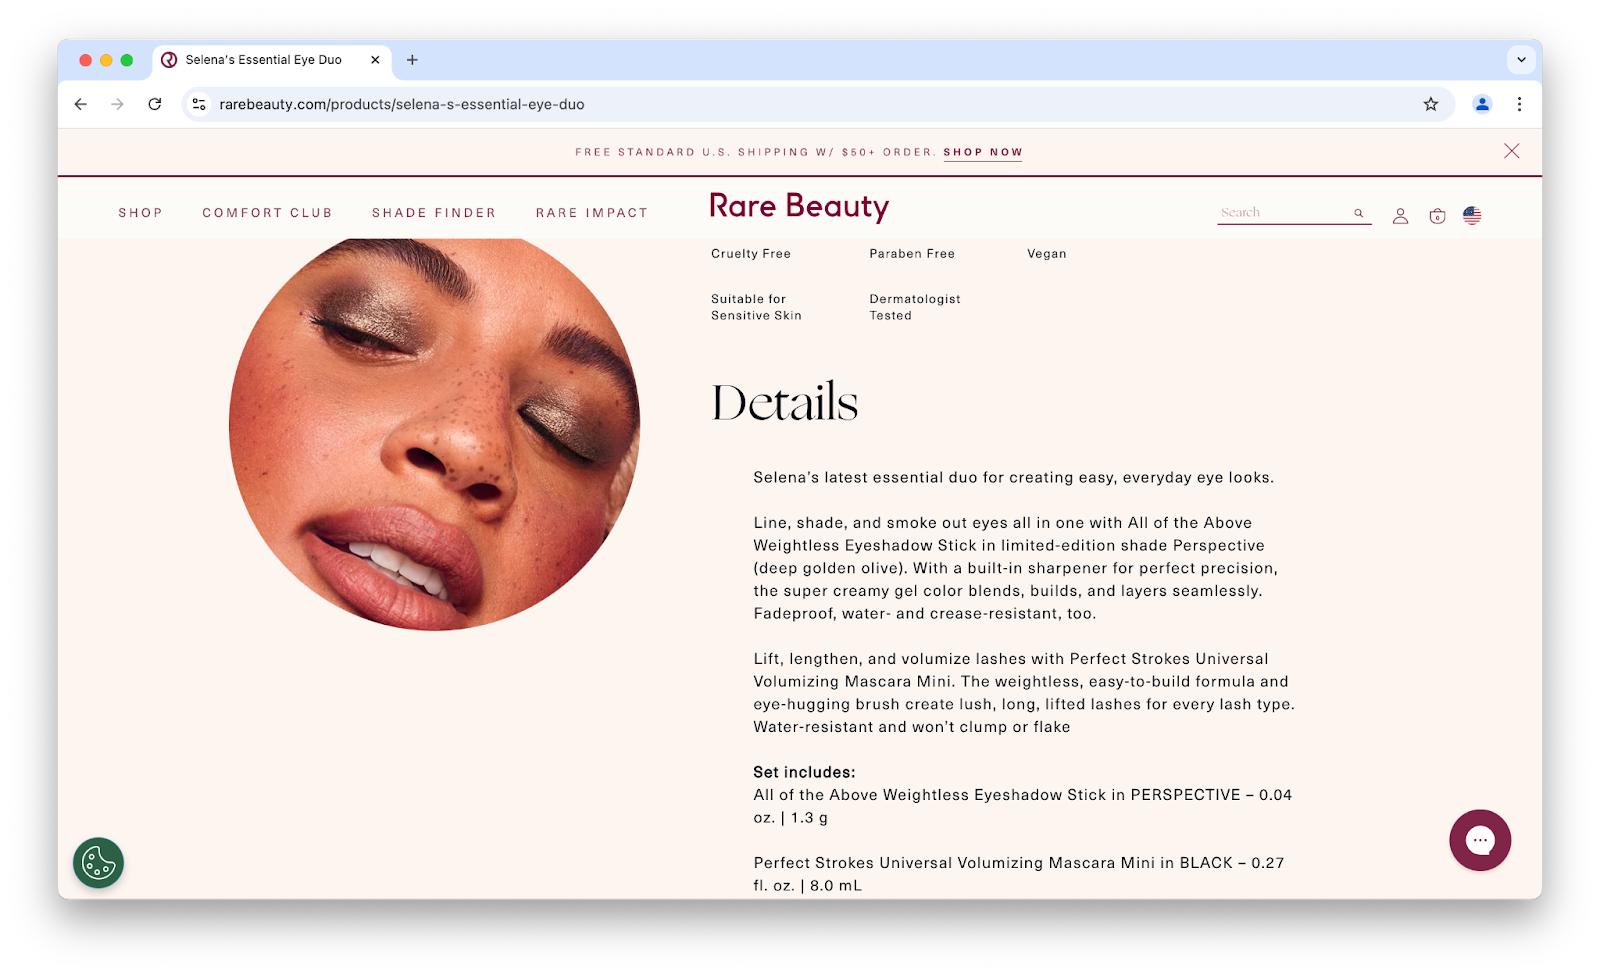Viewport: 1600px width, 975px height.
Task: Open the SHOP menu
Action: point(140,213)
